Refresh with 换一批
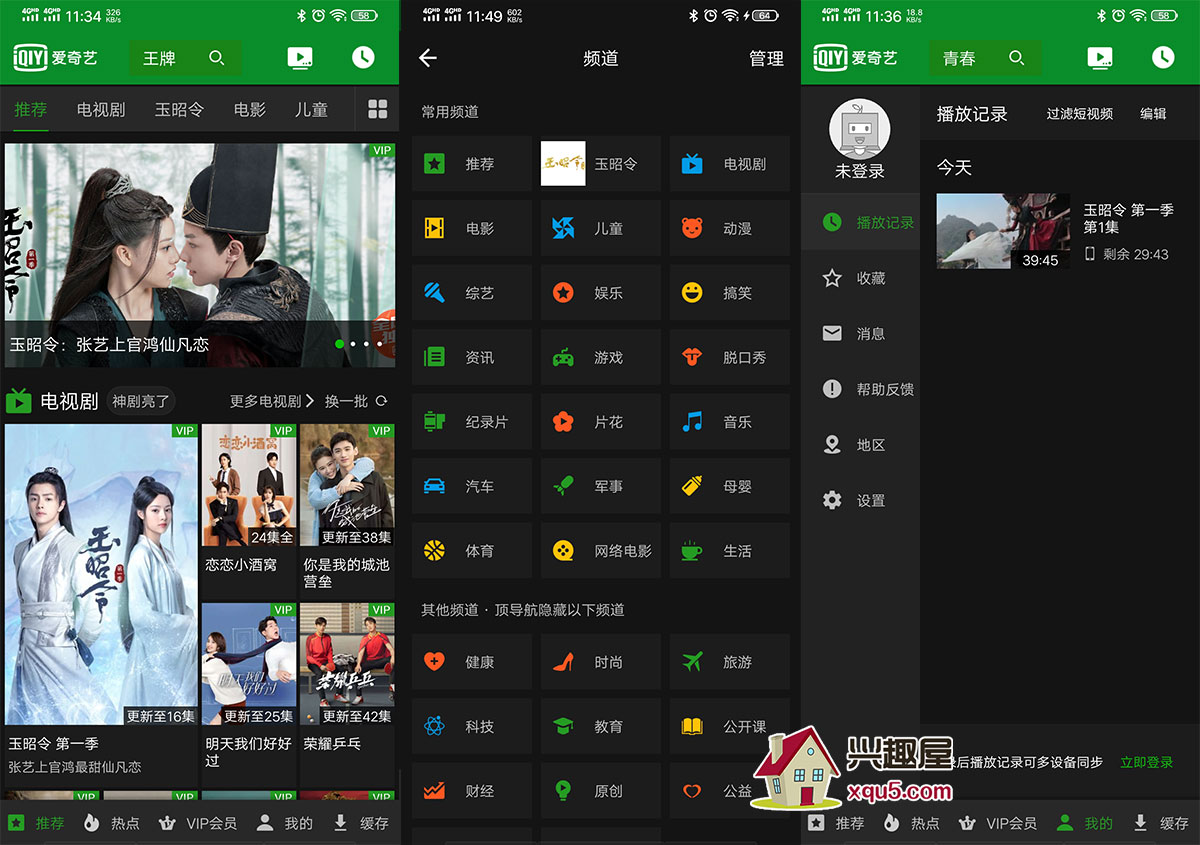The height and width of the screenshot is (845, 1200). point(356,401)
